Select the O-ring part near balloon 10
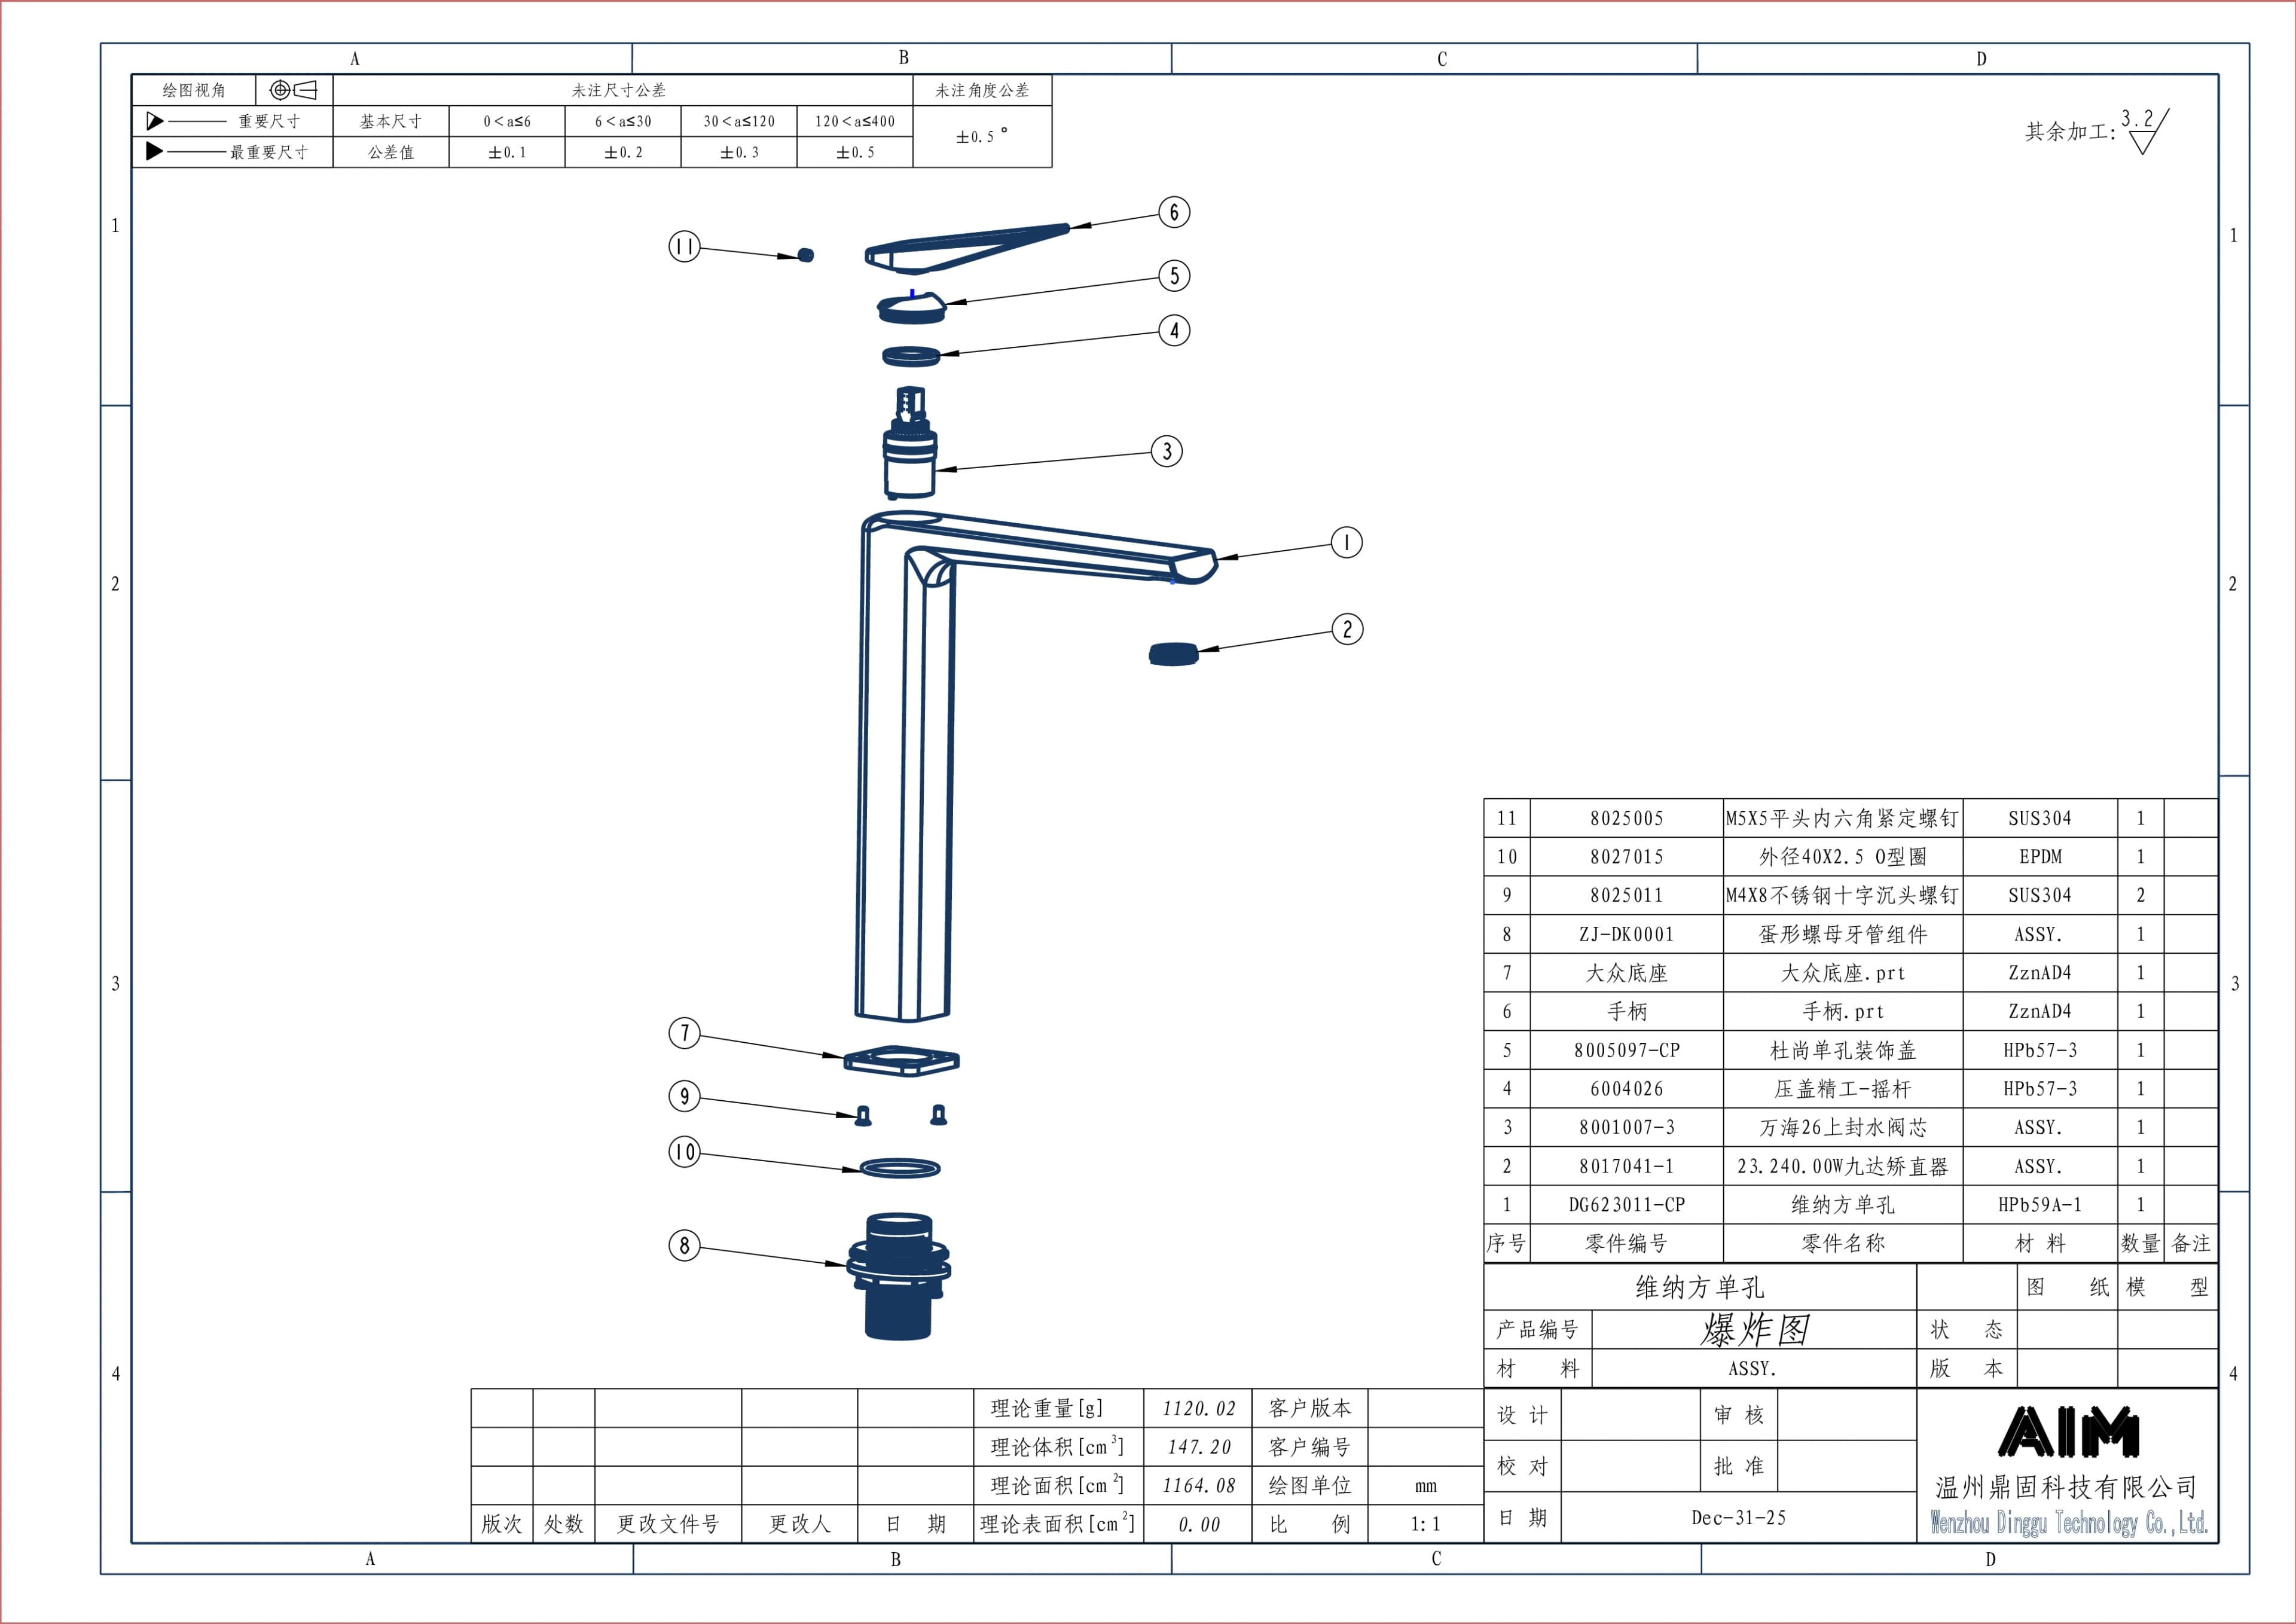 (x=900, y=1168)
